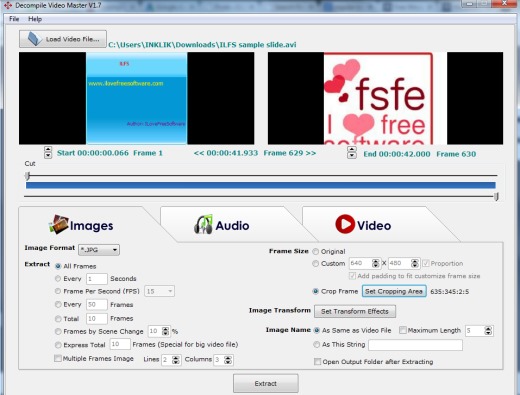Viewport: 520px width, 395px height.
Task: Open the File menu
Action: (14, 19)
